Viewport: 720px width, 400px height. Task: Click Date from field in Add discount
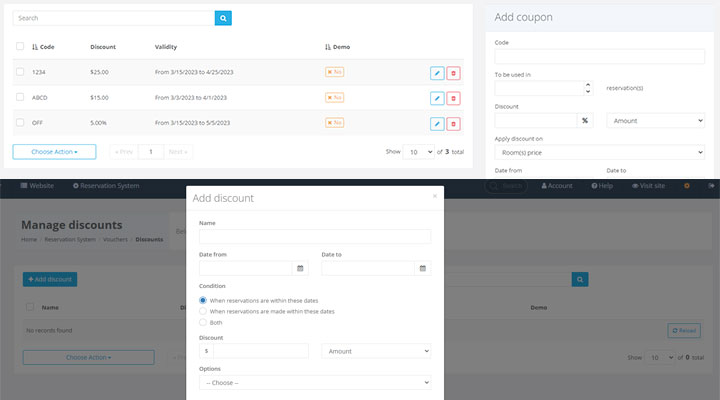(246, 268)
